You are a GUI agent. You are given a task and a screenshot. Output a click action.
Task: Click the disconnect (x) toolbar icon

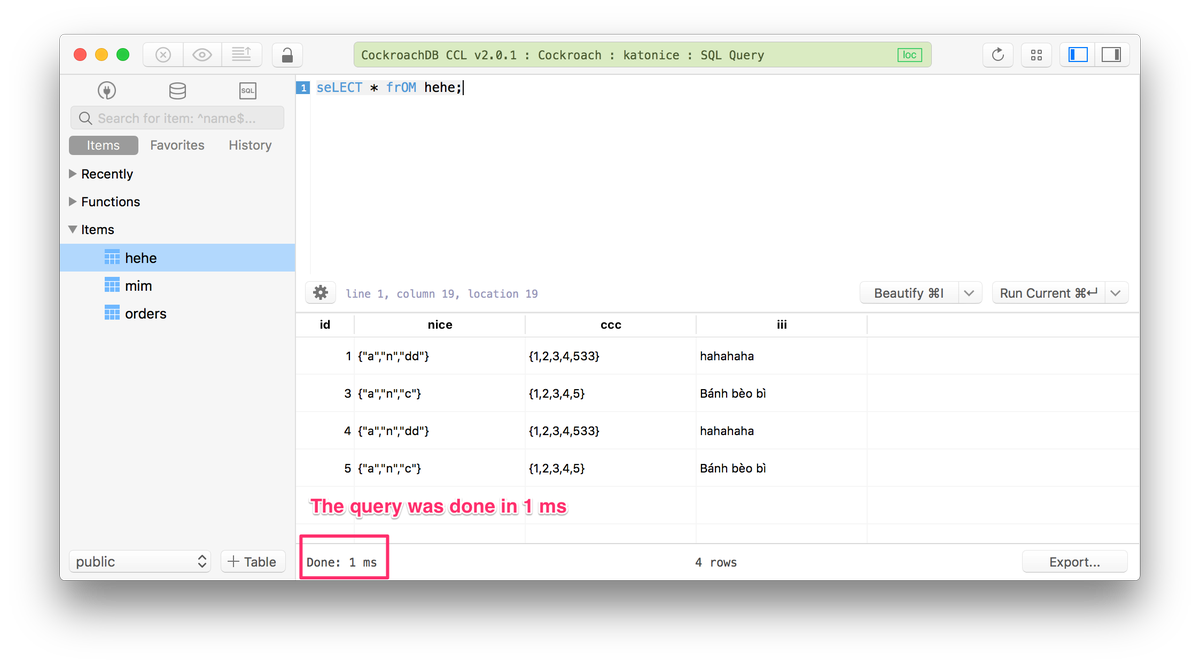[x=163, y=55]
